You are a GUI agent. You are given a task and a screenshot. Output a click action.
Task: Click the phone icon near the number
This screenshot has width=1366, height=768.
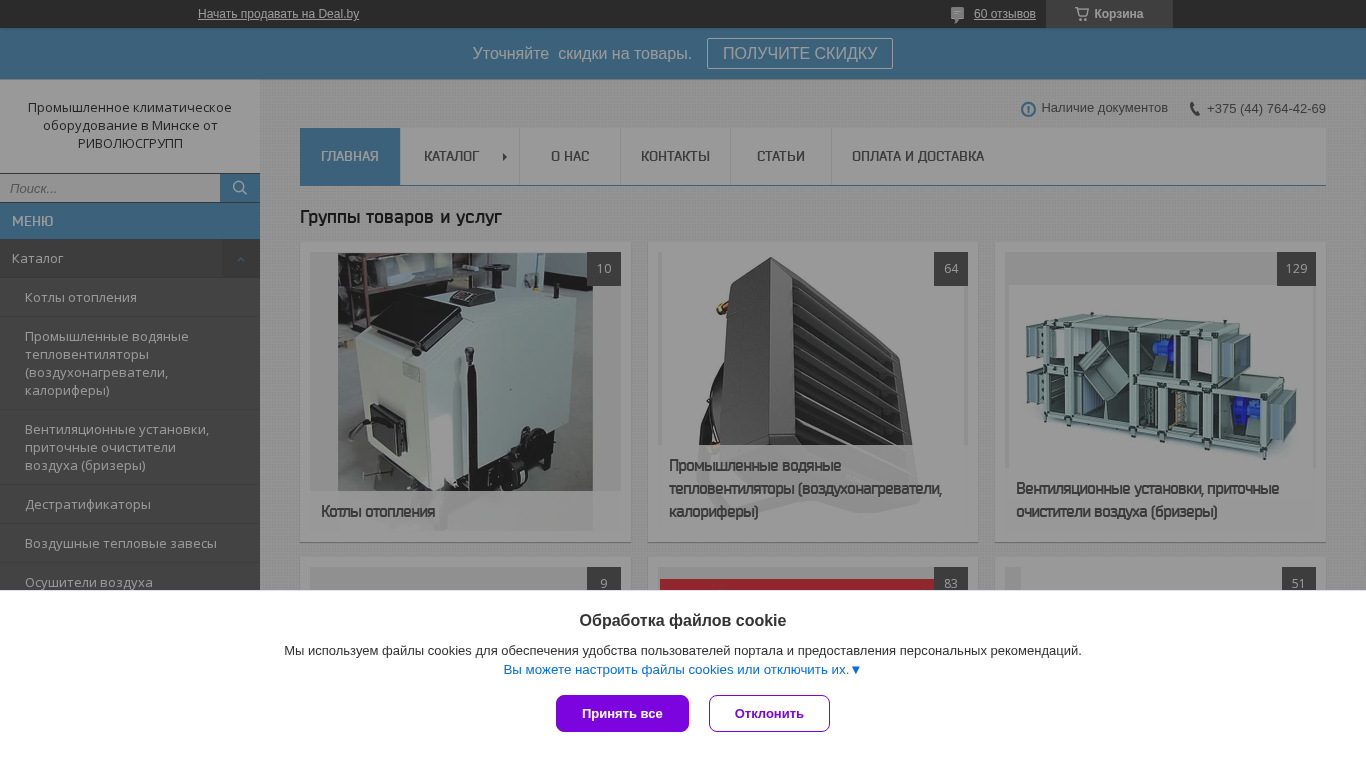click(x=1194, y=109)
